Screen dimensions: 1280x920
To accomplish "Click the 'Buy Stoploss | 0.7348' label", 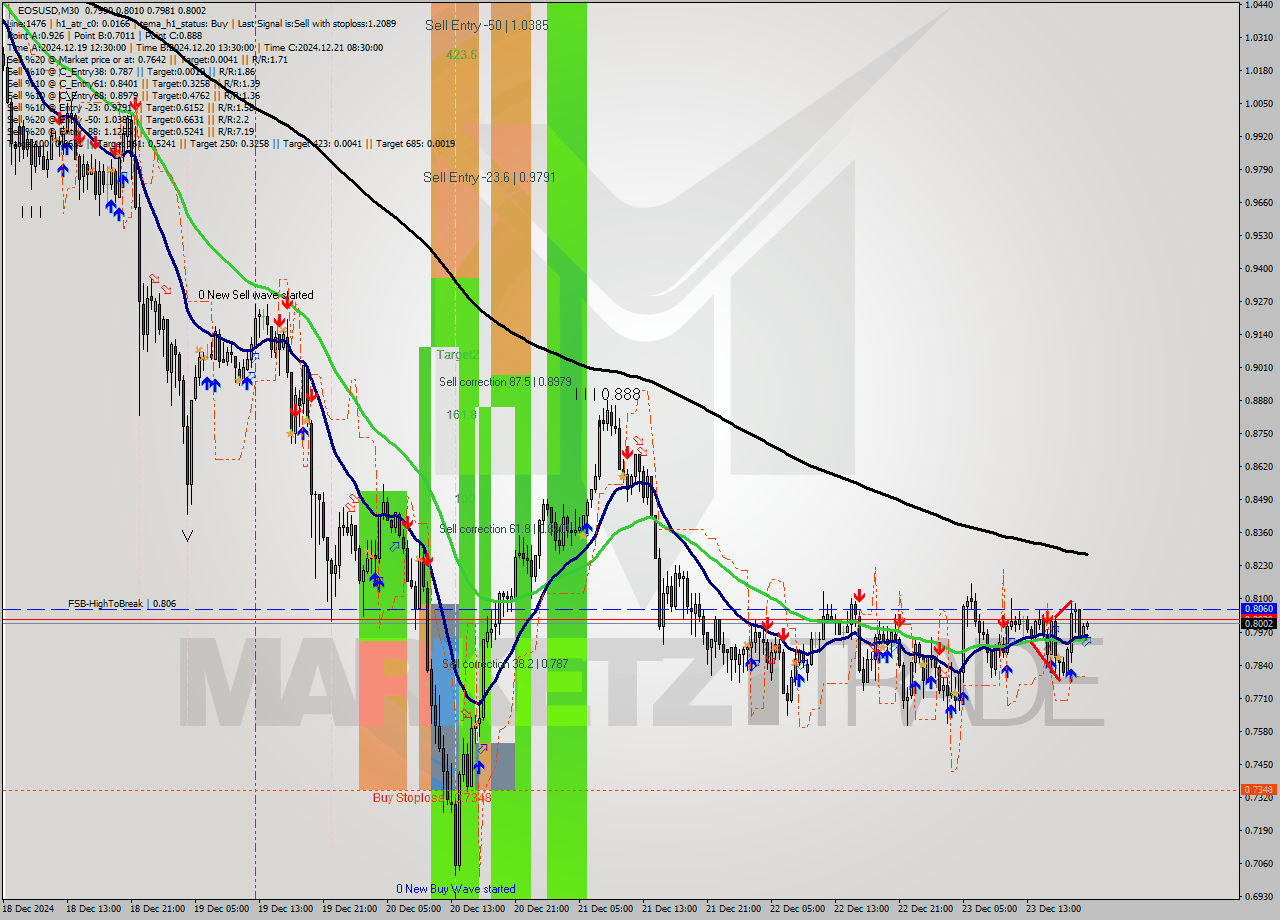I will (x=432, y=798).
